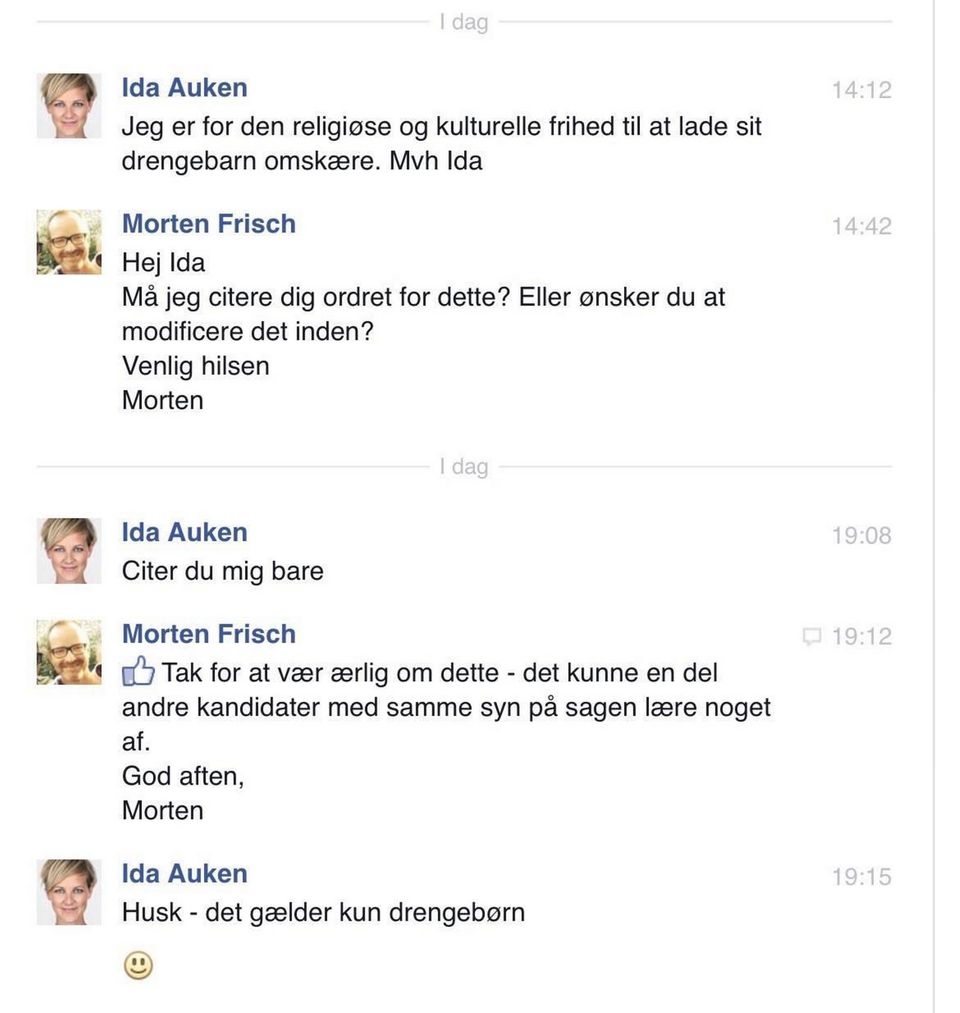Click the smiley emoji below the last message
Screen dimensions: 960x1013
click(138, 965)
